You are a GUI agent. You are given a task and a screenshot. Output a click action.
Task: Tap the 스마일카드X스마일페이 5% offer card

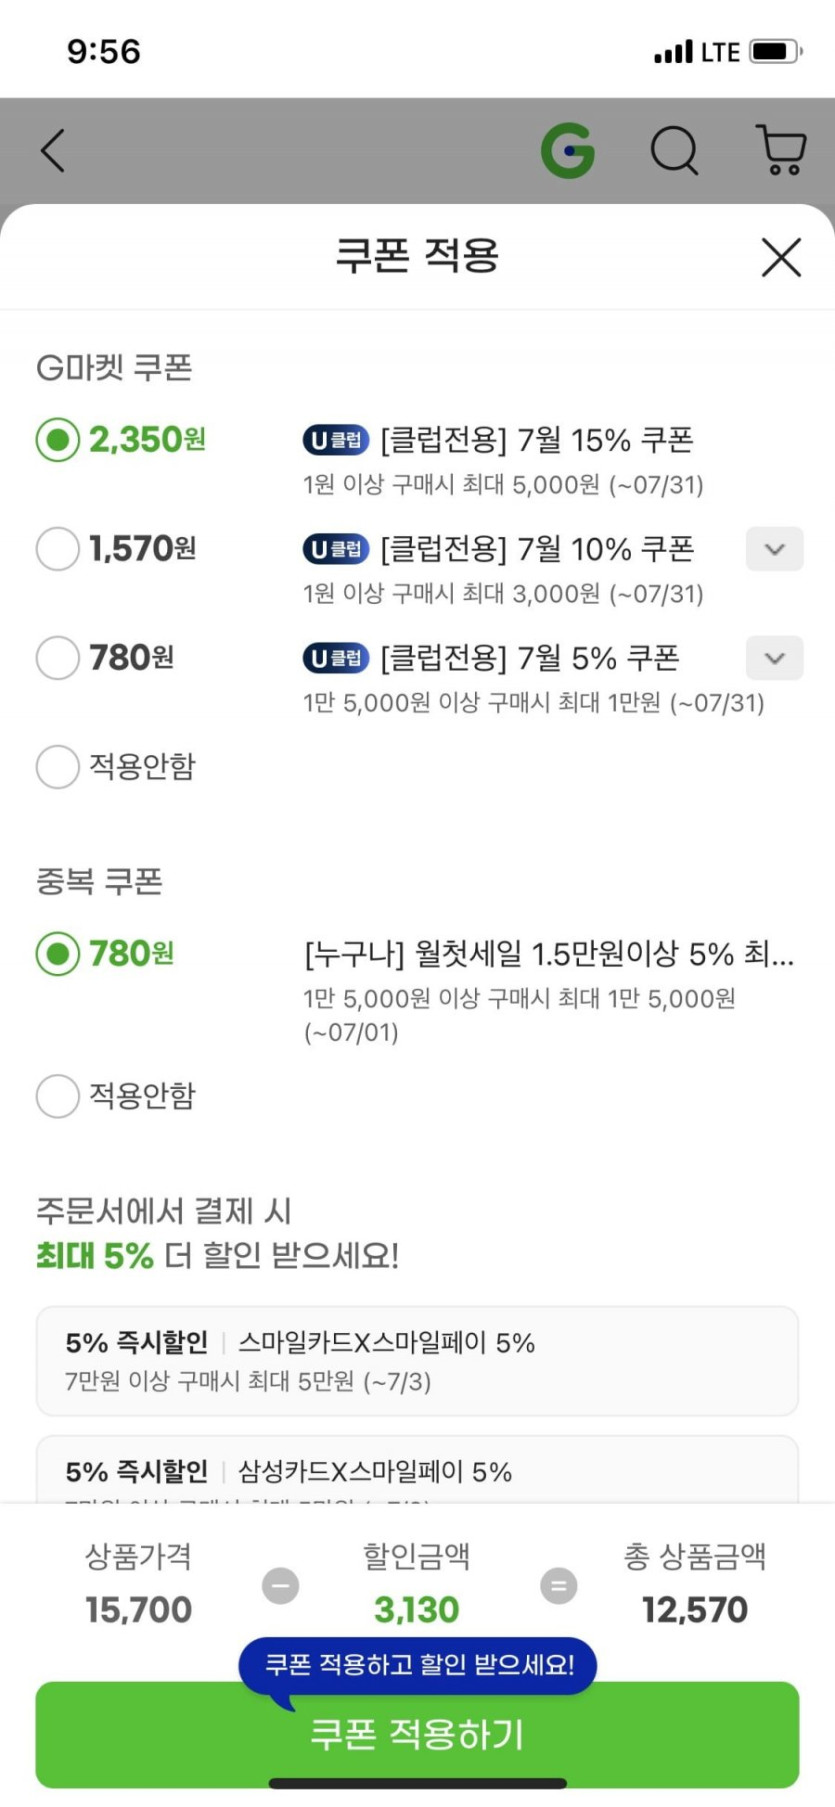coord(417,1360)
